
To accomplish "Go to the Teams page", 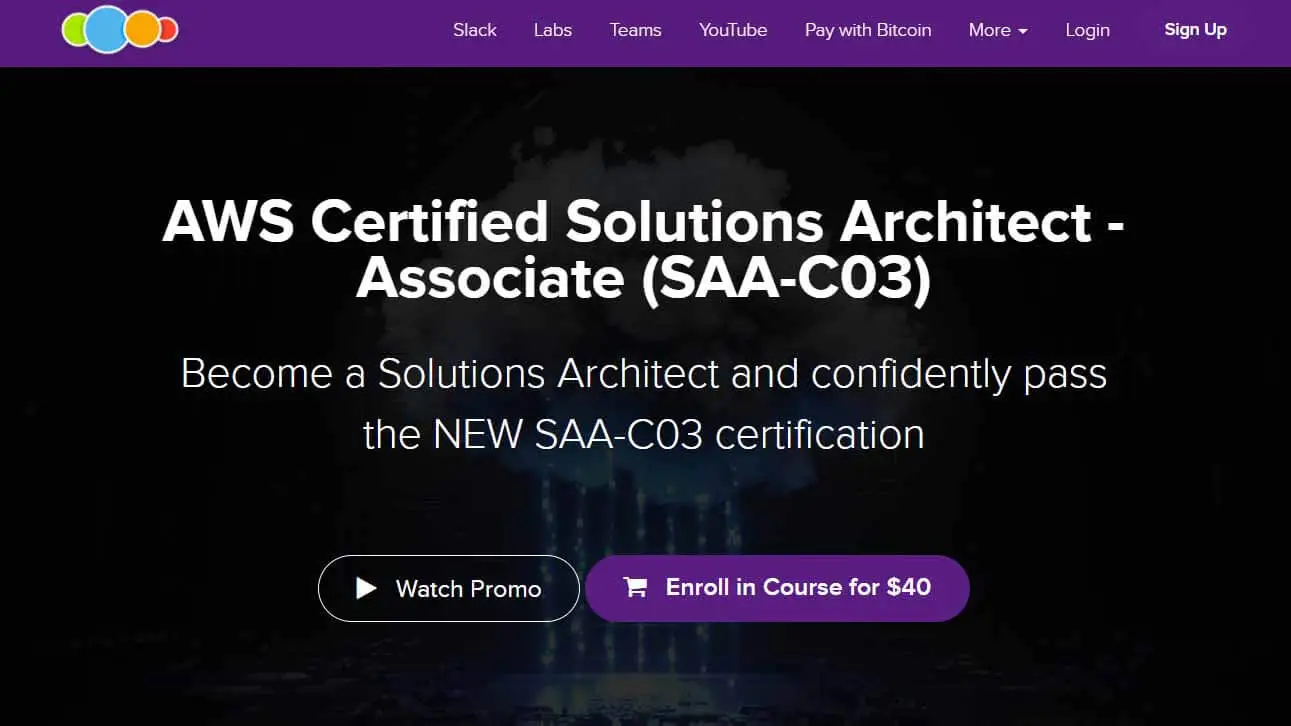I will 635,30.
